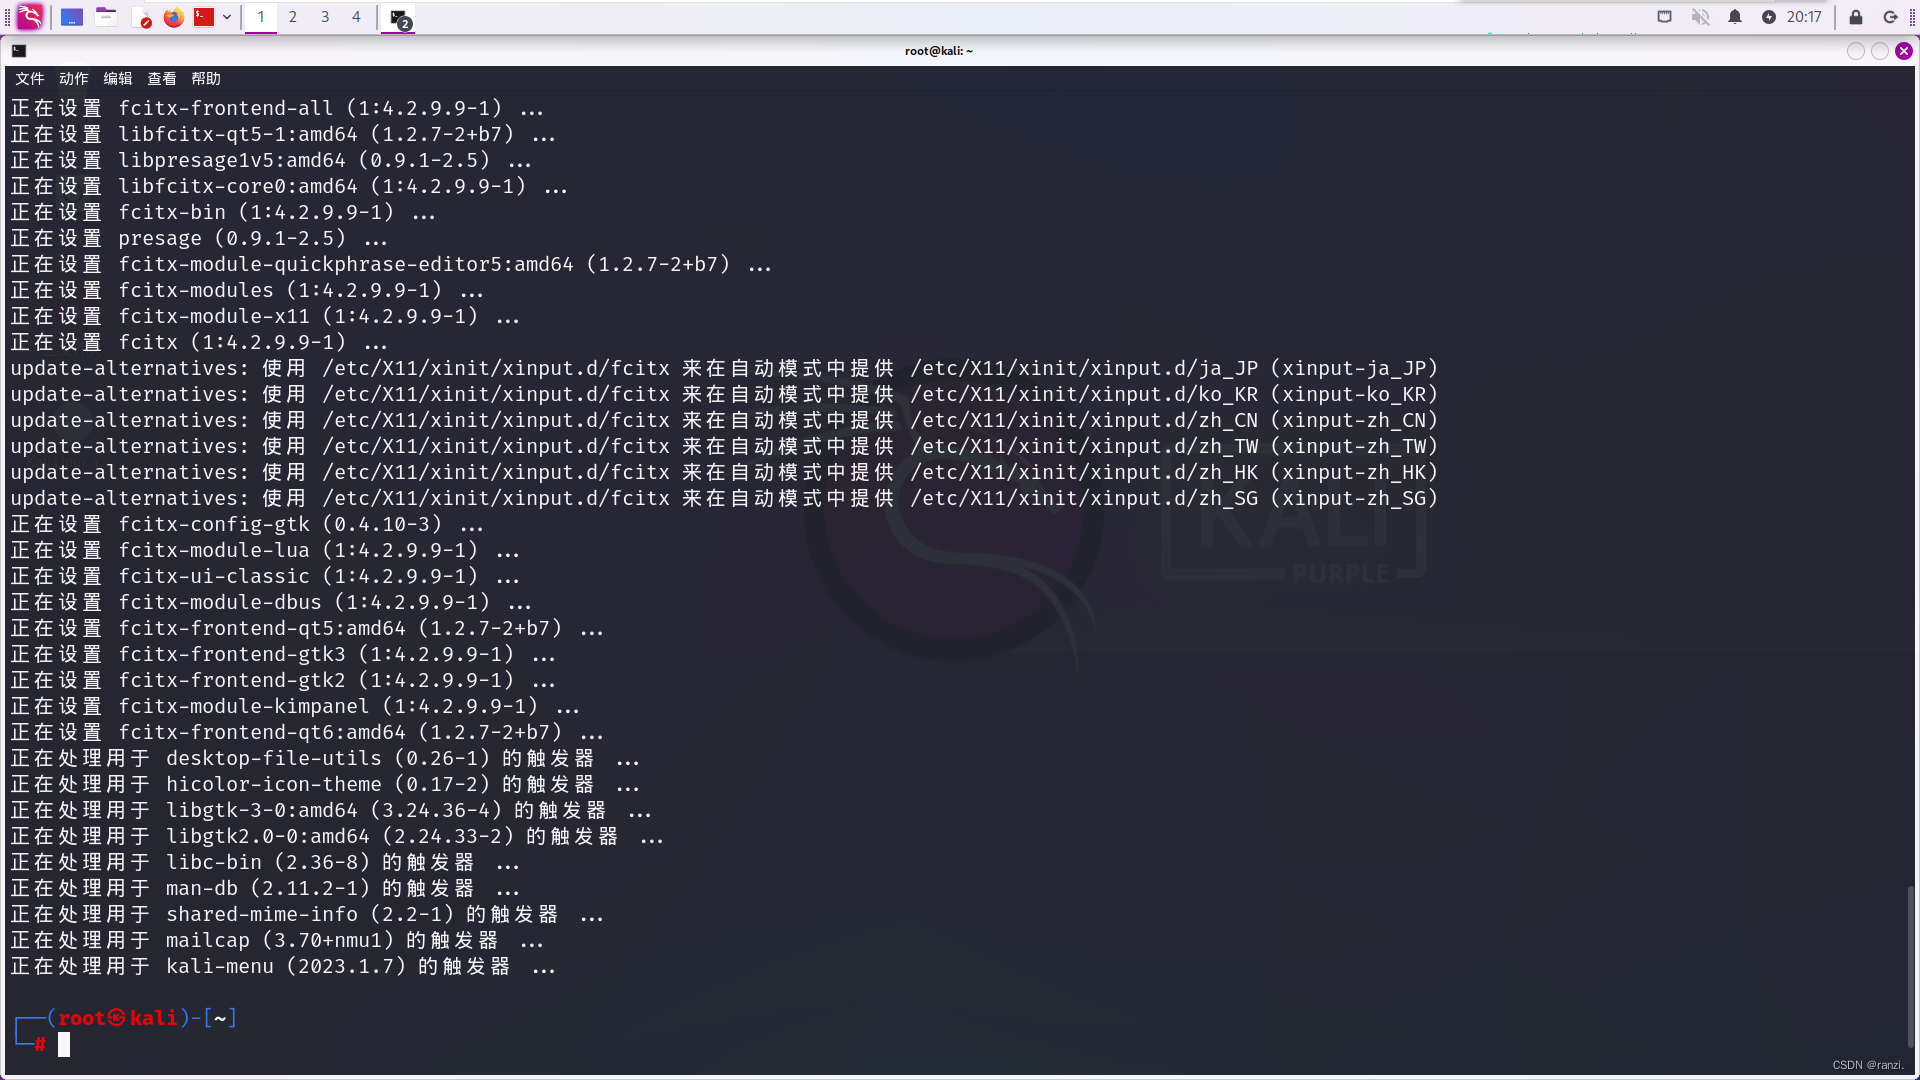The width and height of the screenshot is (1920, 1080).
Task: Open the 动作 menu
Action: click(x=73, y=79)
